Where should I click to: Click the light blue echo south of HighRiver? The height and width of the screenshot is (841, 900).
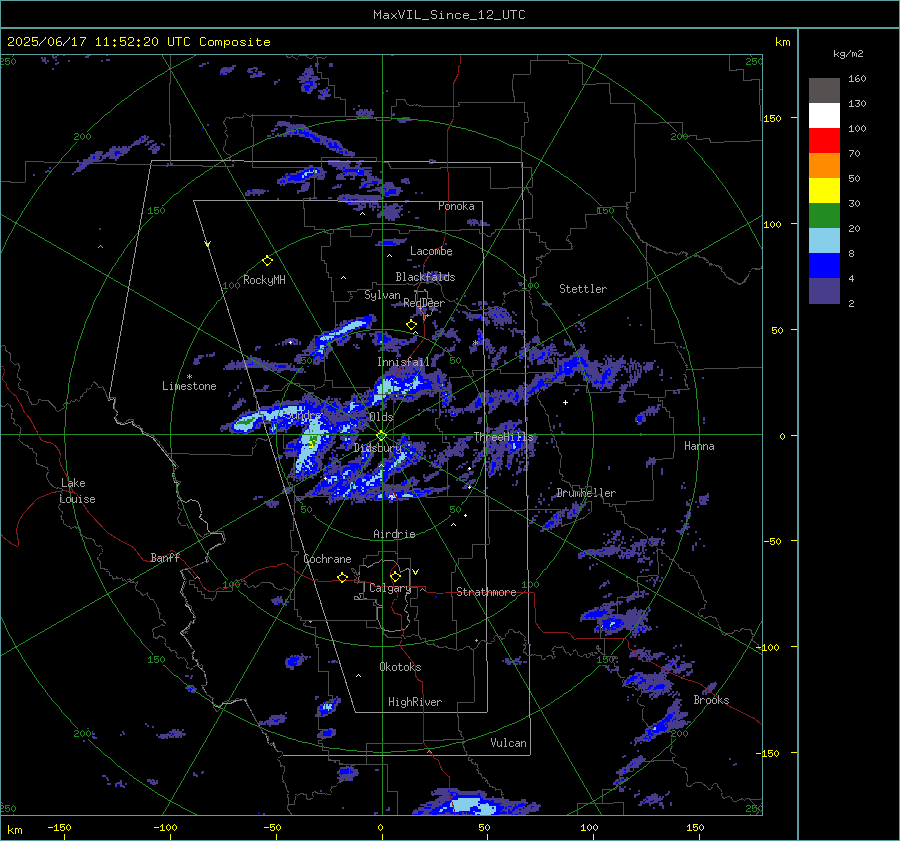point(474,805)
